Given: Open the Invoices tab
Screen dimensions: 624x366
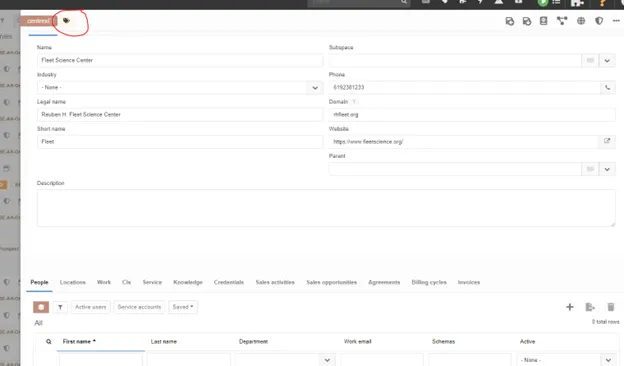Looking at the screenshot, I should click(x=469, y=282).
